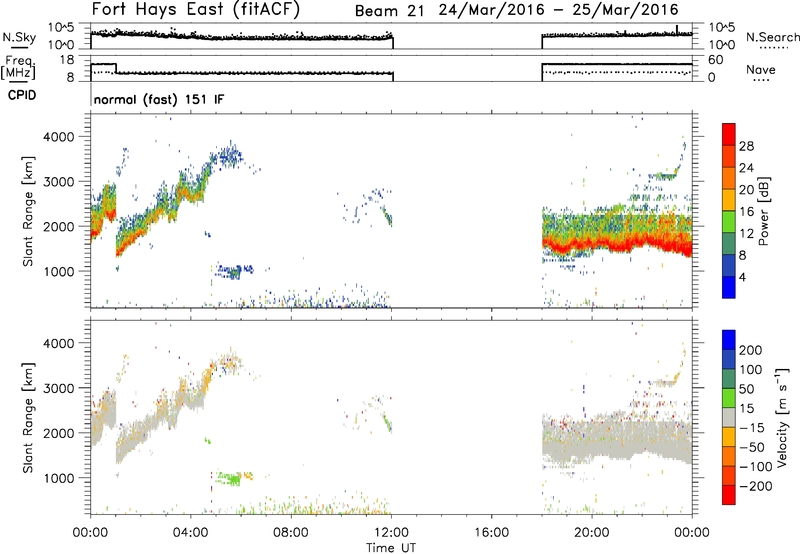Click the 'Velocity [m s-1]' color bar label
The image size is (800, 554).
tap(781, 417)
